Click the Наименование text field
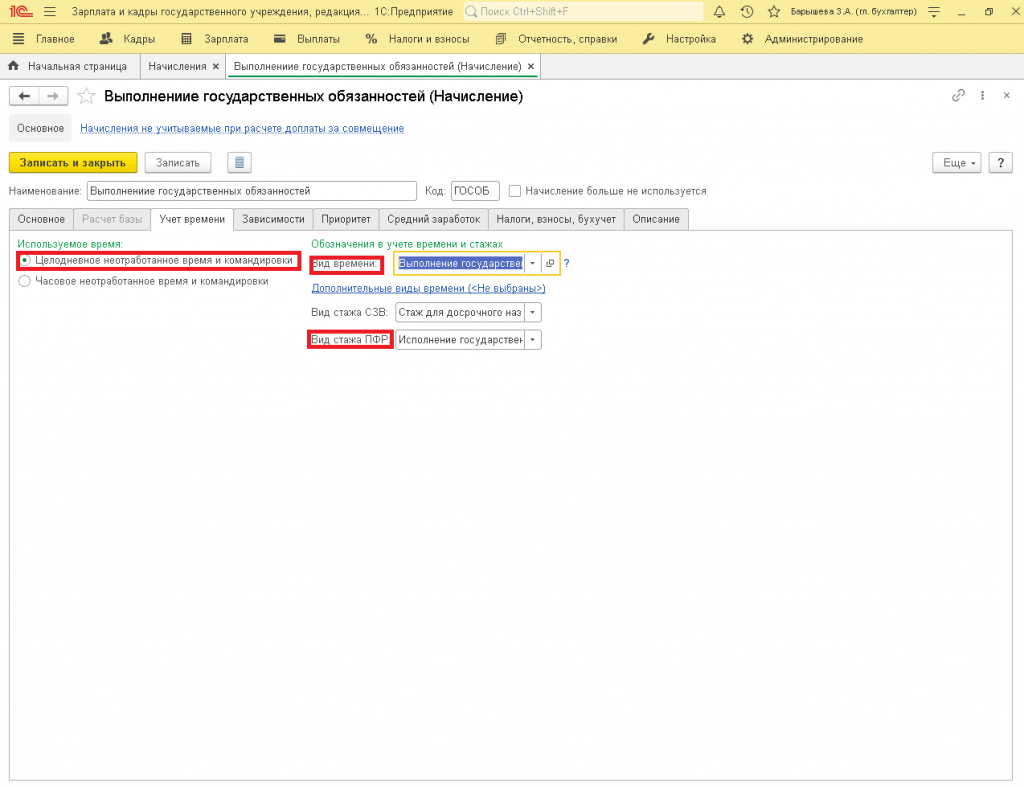The image size is (1024, 787). tap(251, 191)
